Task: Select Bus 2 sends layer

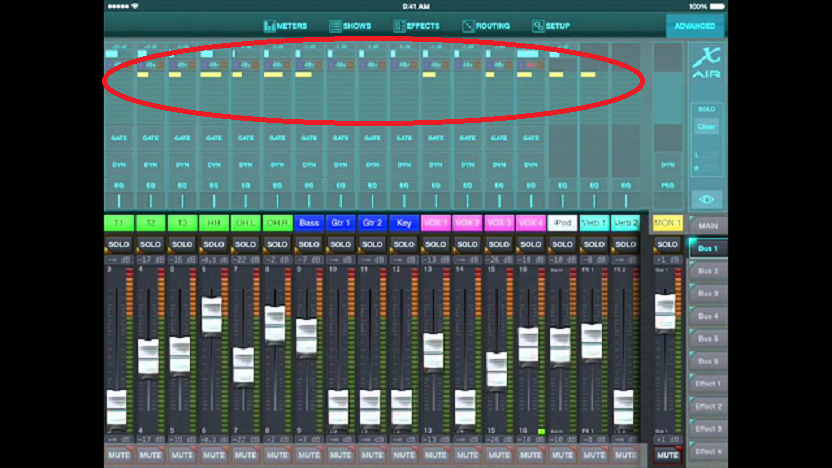Action: [x=708, y=271]
